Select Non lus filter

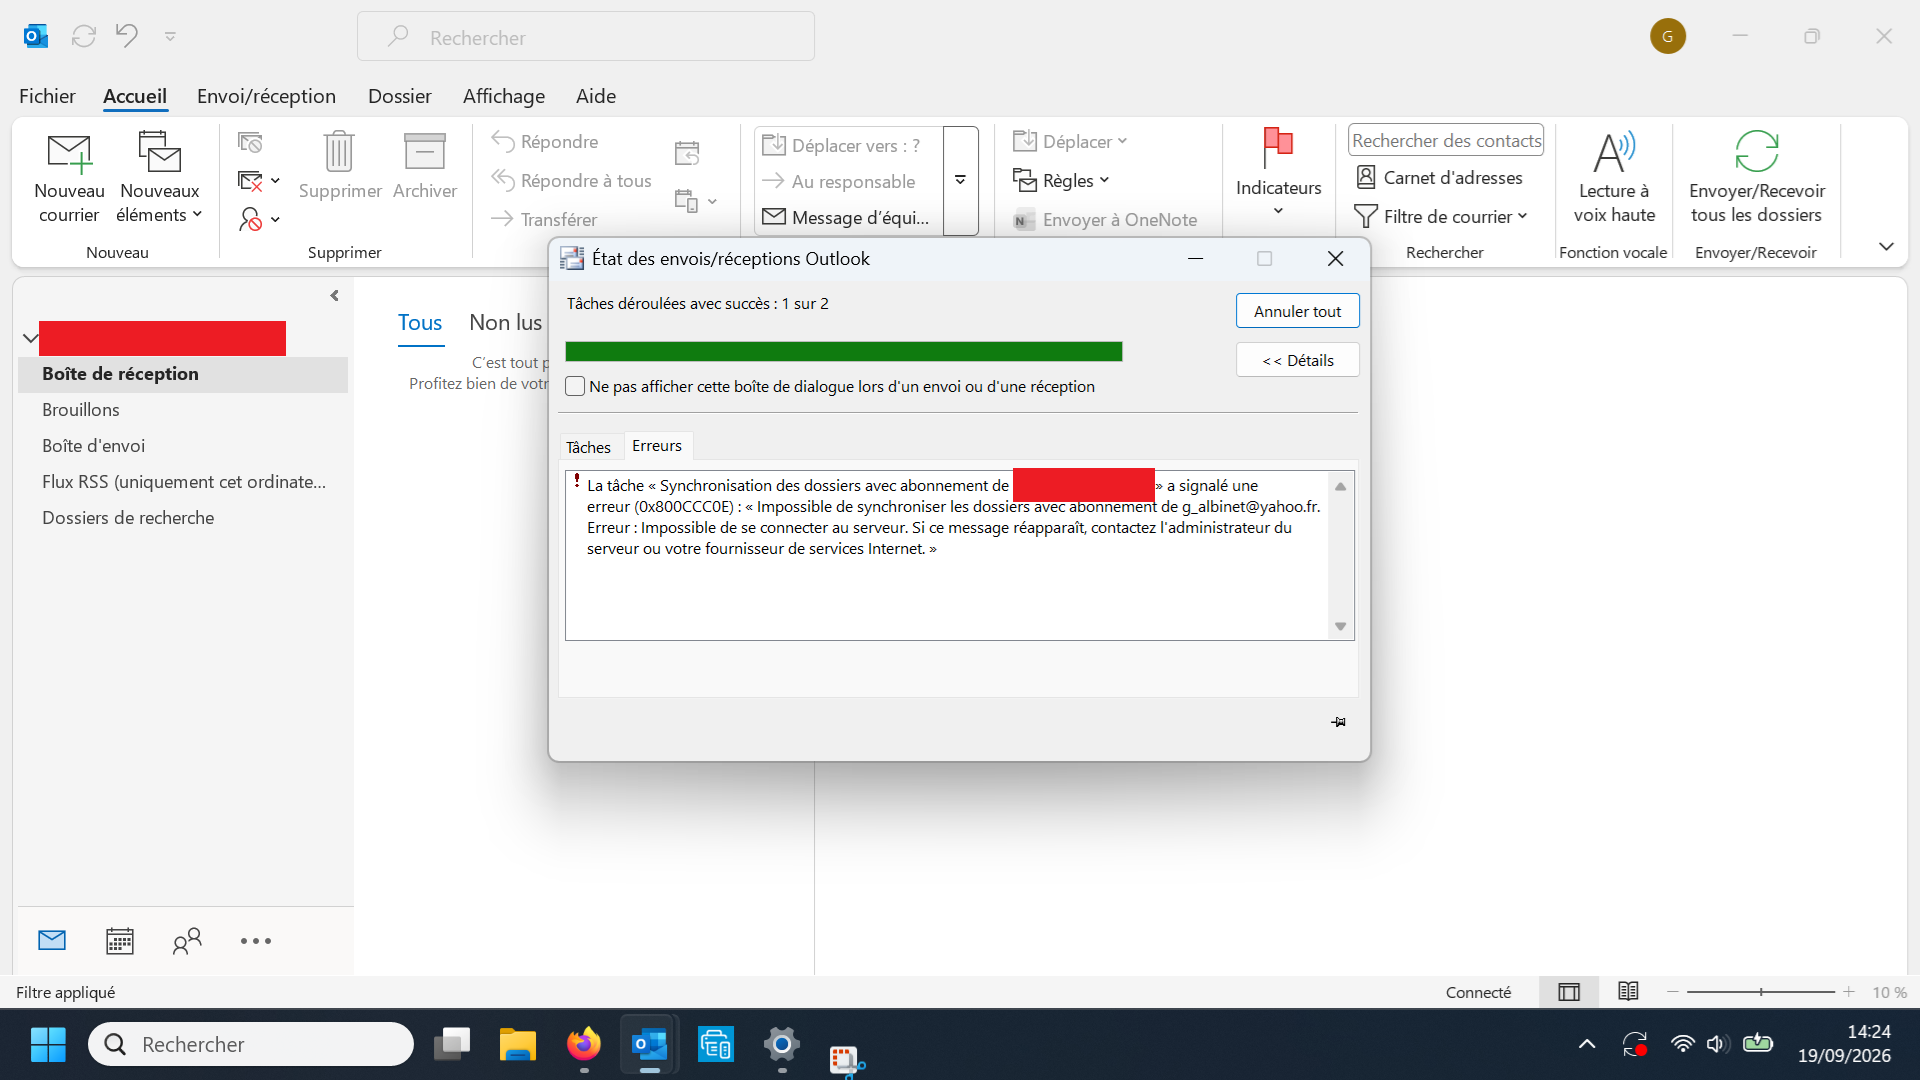pyautogui.click(x=506, y=322)
